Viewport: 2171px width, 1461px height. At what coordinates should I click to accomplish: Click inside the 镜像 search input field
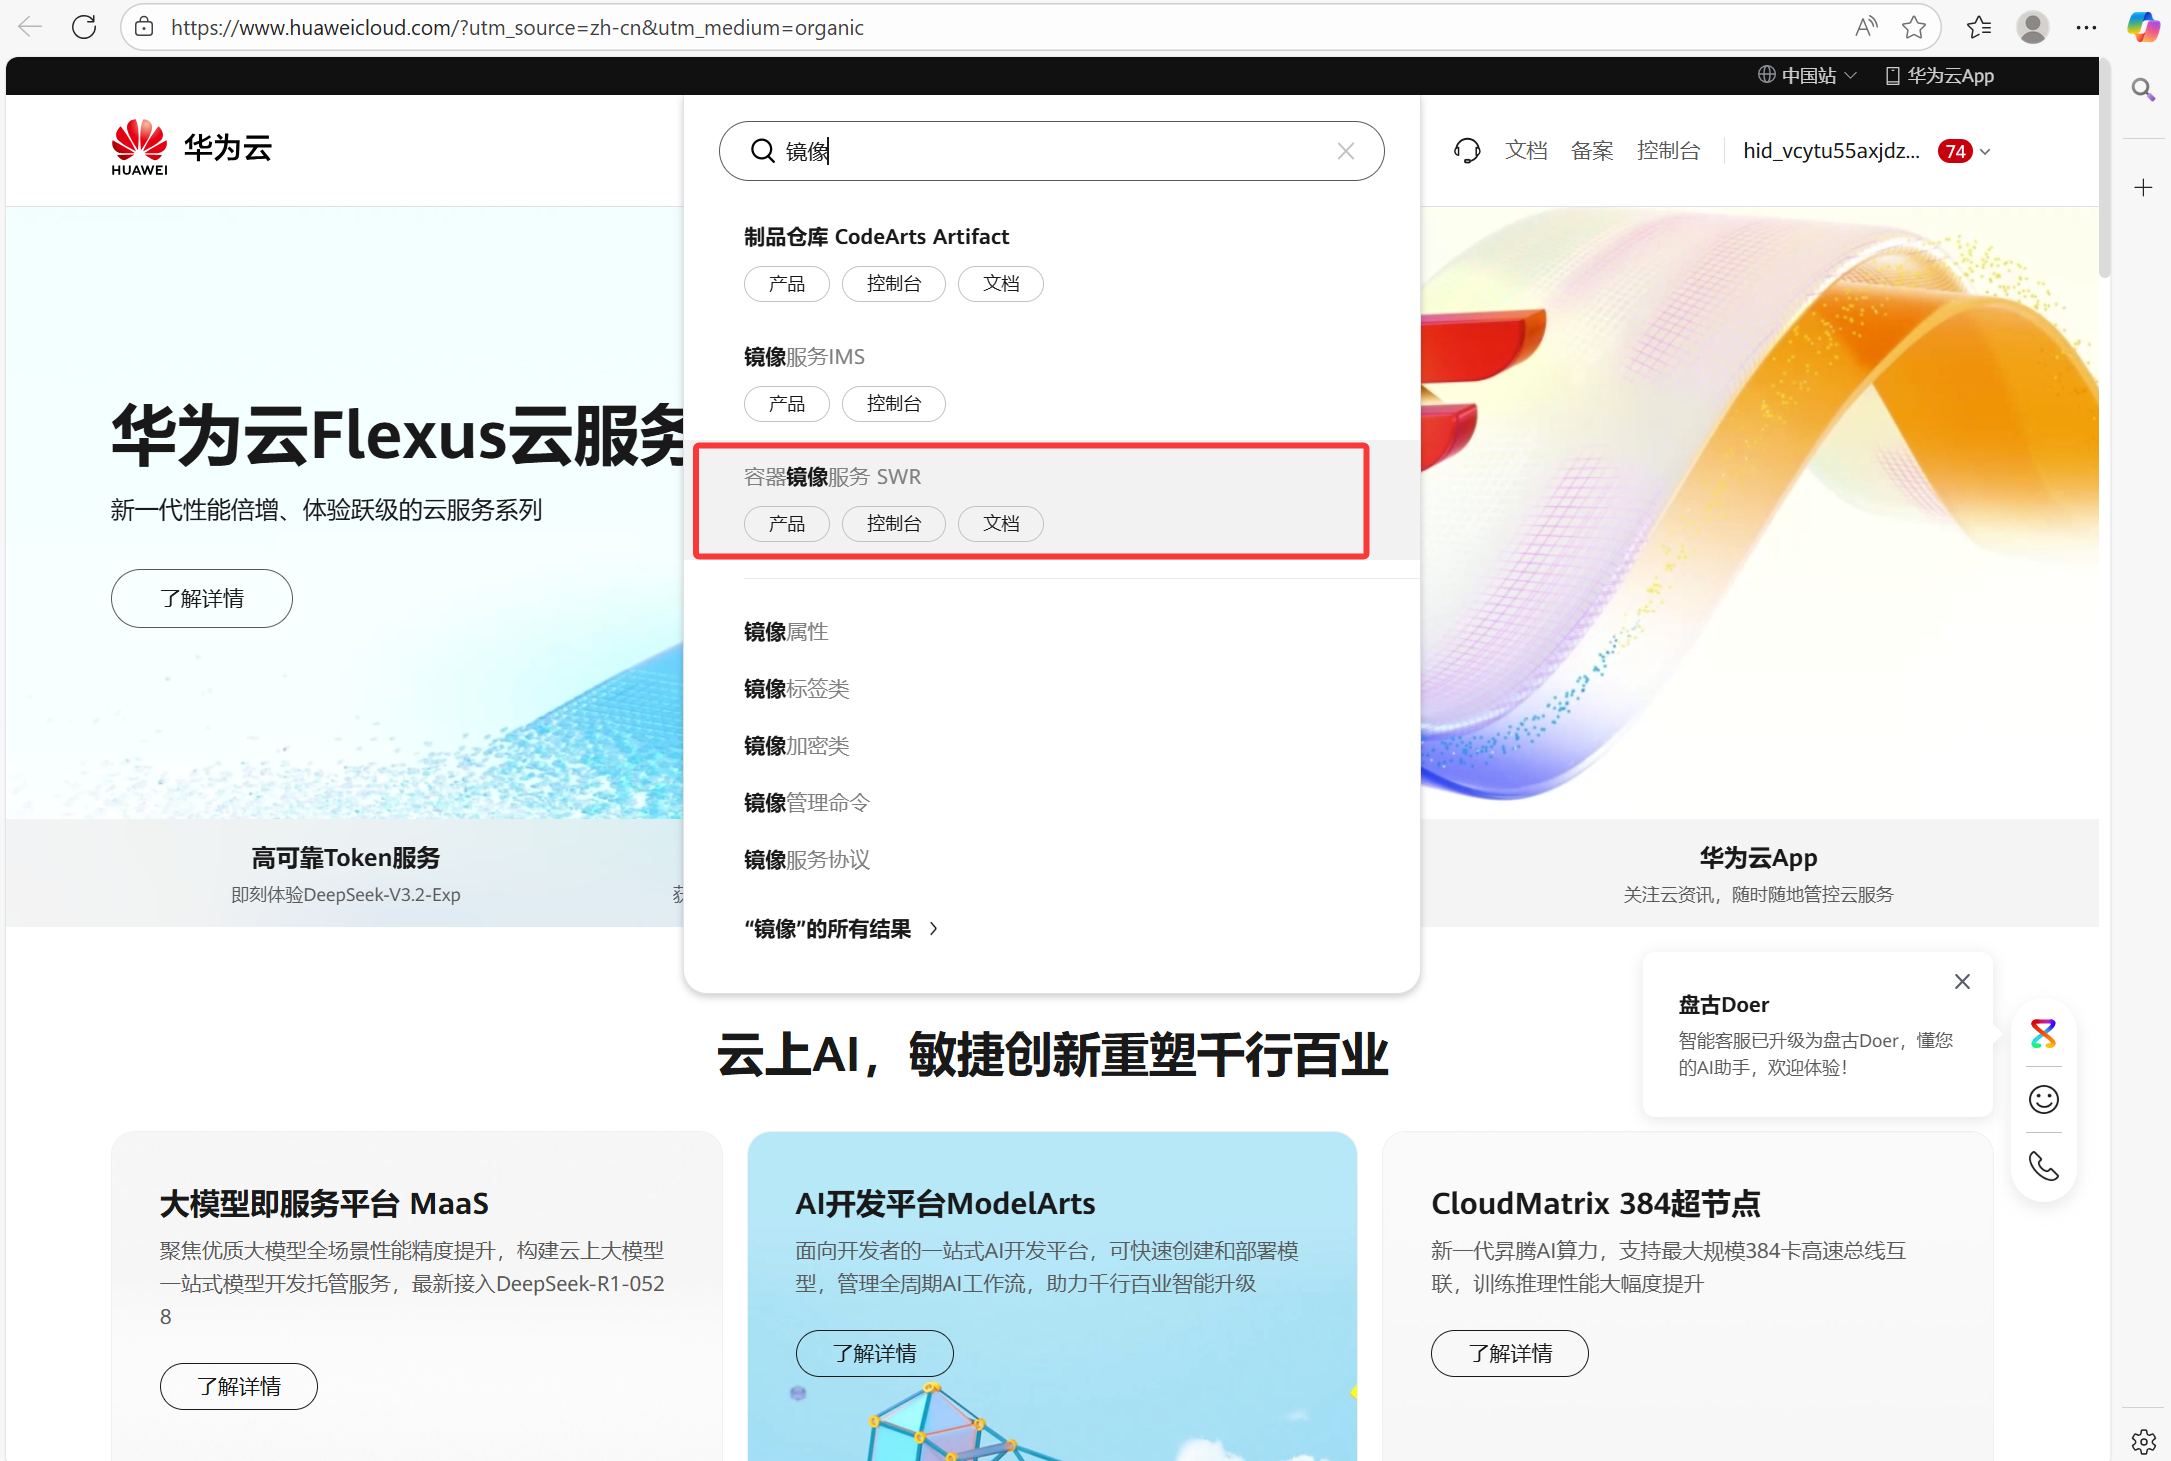click(x=1050, y=151)
